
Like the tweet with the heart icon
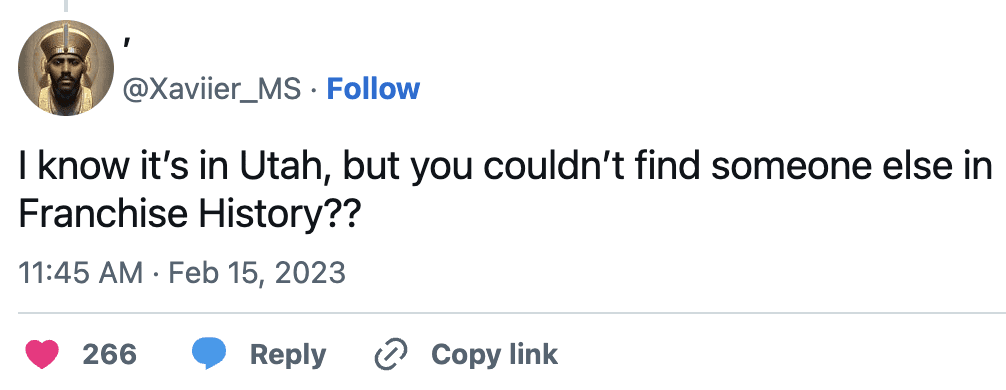point(42,354)
